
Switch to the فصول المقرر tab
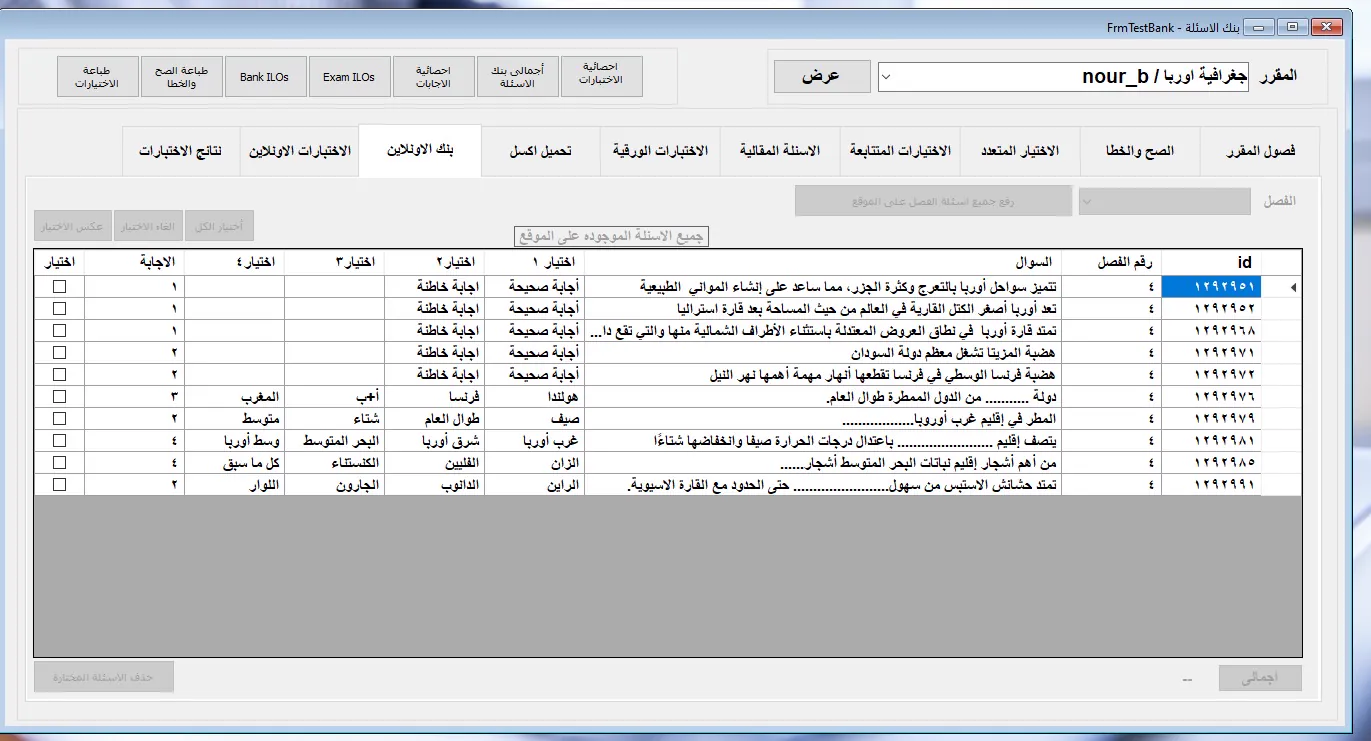pos(1260,151)
